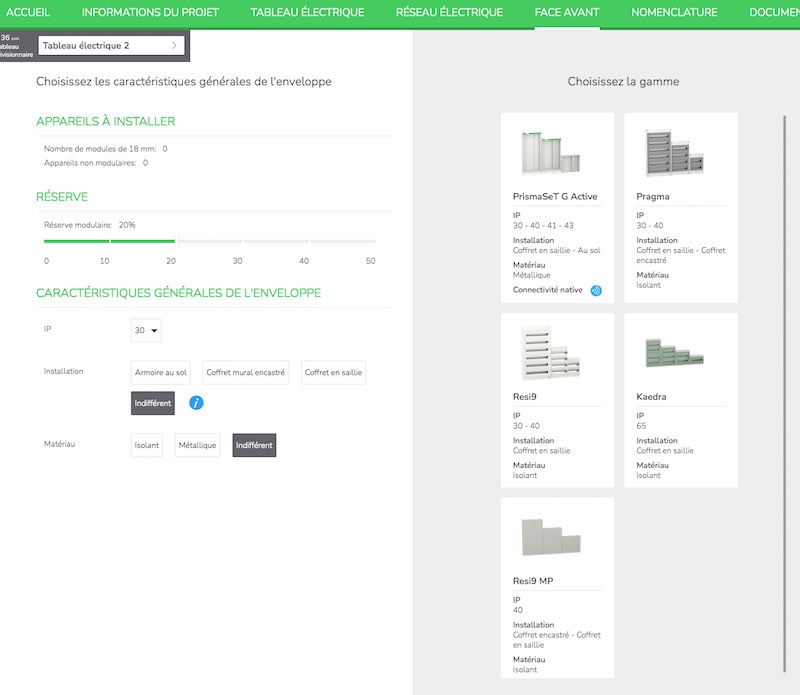Go to Informations du projet tab
800x695 pixels.
(150, 12)
